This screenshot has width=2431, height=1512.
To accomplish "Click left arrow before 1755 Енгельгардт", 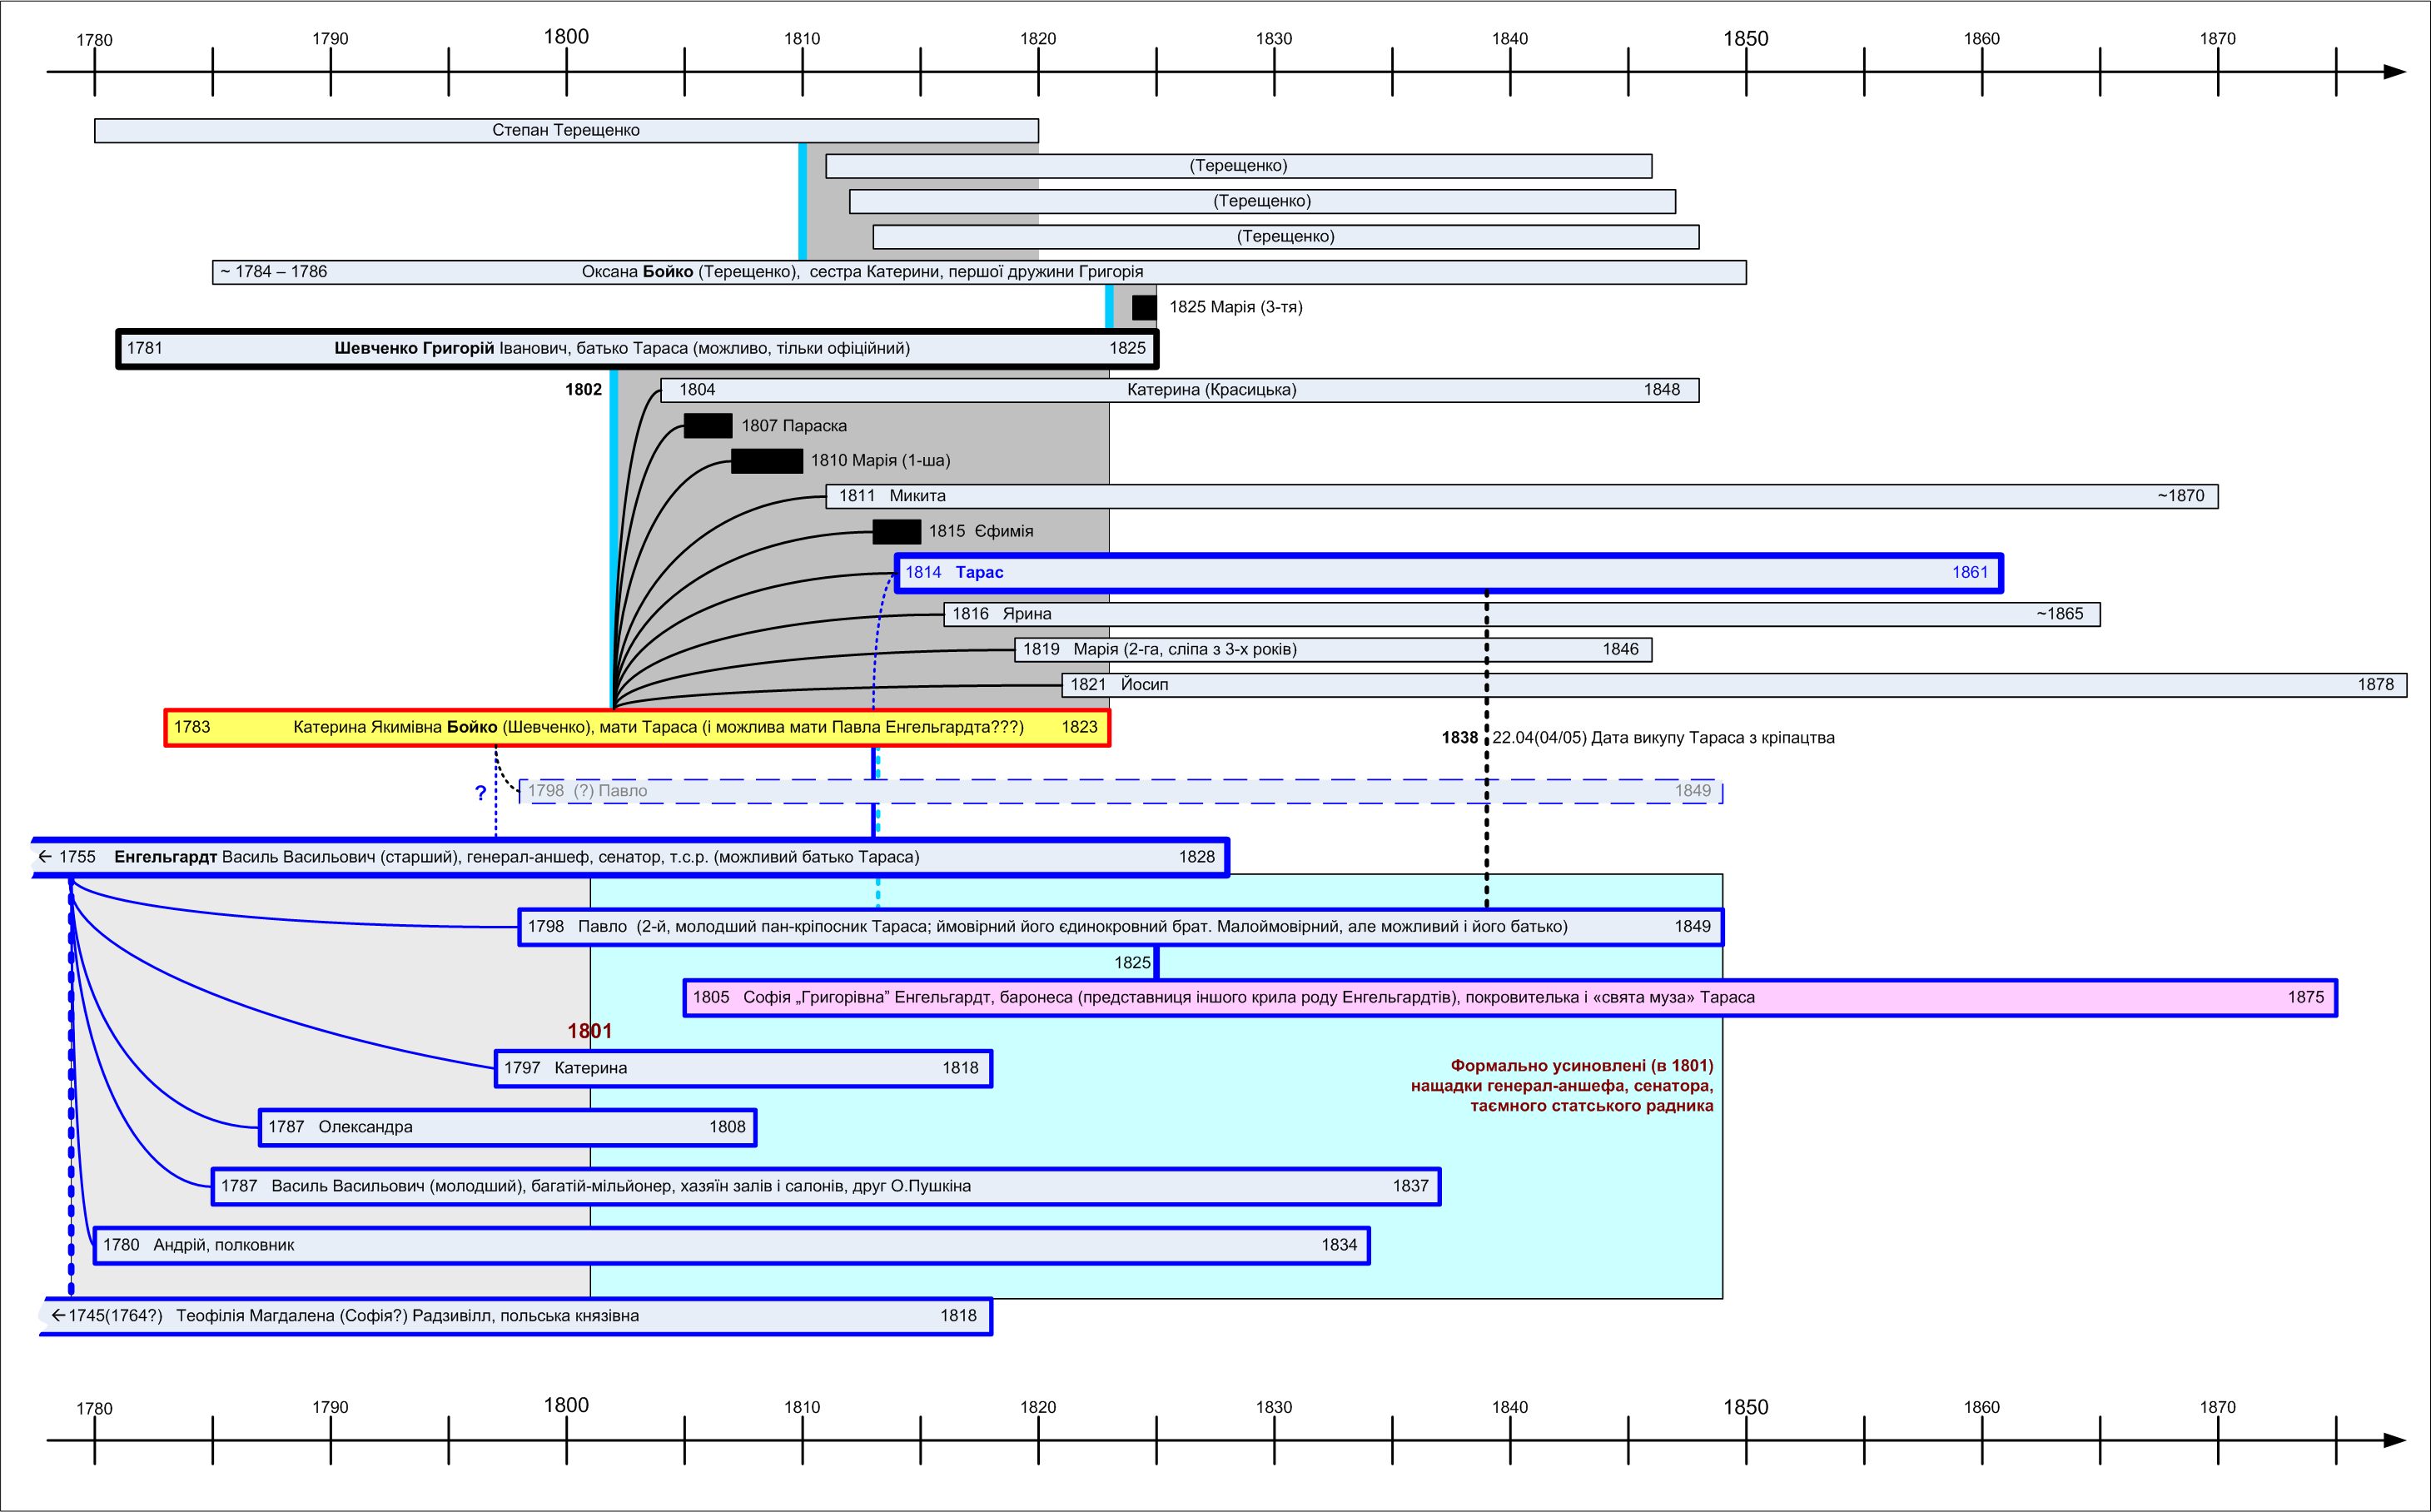I will coord(45,857).
